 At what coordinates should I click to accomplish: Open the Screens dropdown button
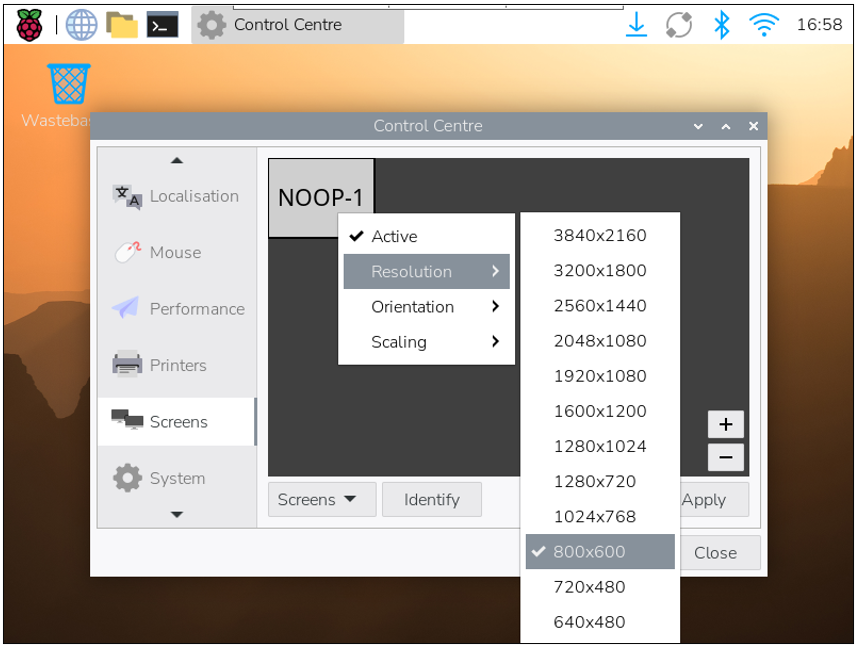[322, 500]
